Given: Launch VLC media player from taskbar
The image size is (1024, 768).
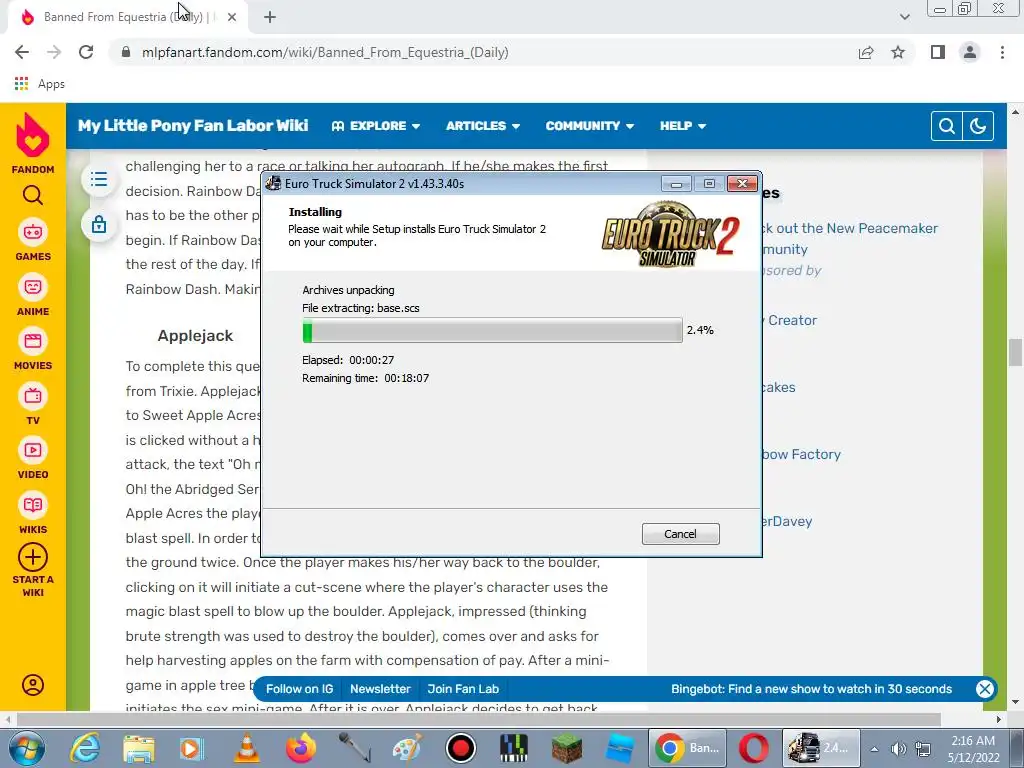Looking at the screenshot, I should pos(246,748).
